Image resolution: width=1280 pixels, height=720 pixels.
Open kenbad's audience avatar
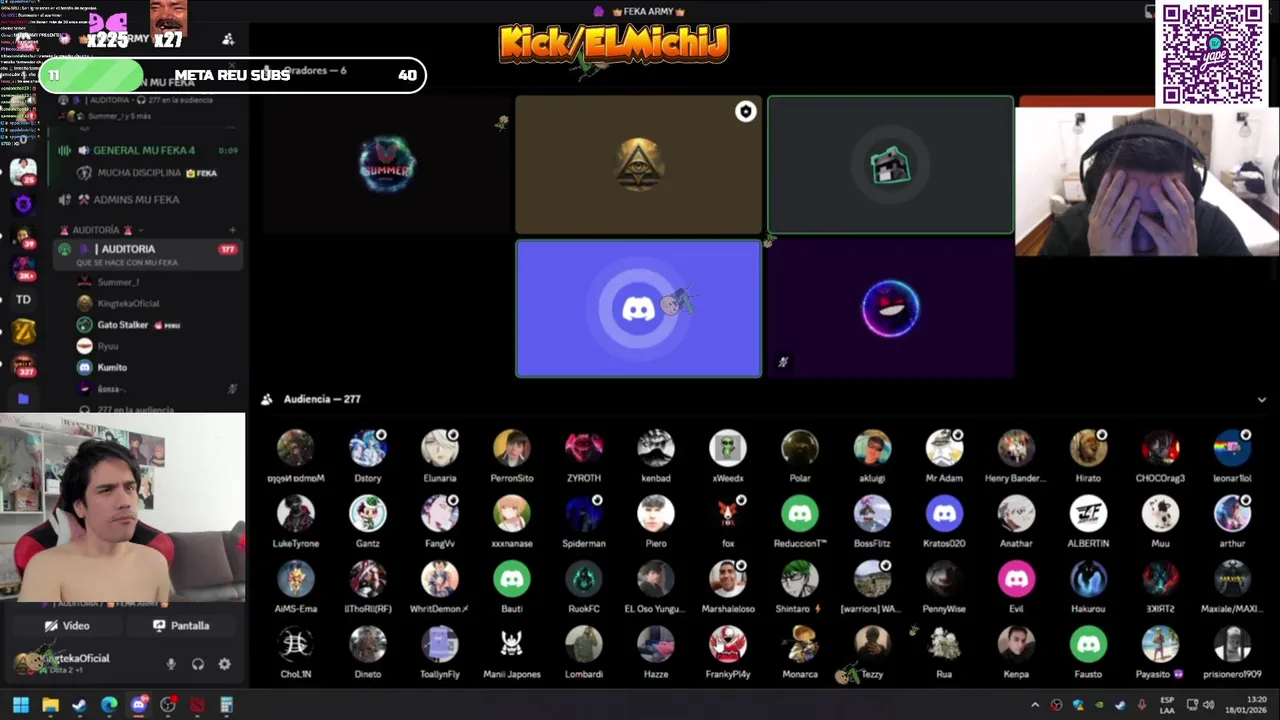(656, 448)
